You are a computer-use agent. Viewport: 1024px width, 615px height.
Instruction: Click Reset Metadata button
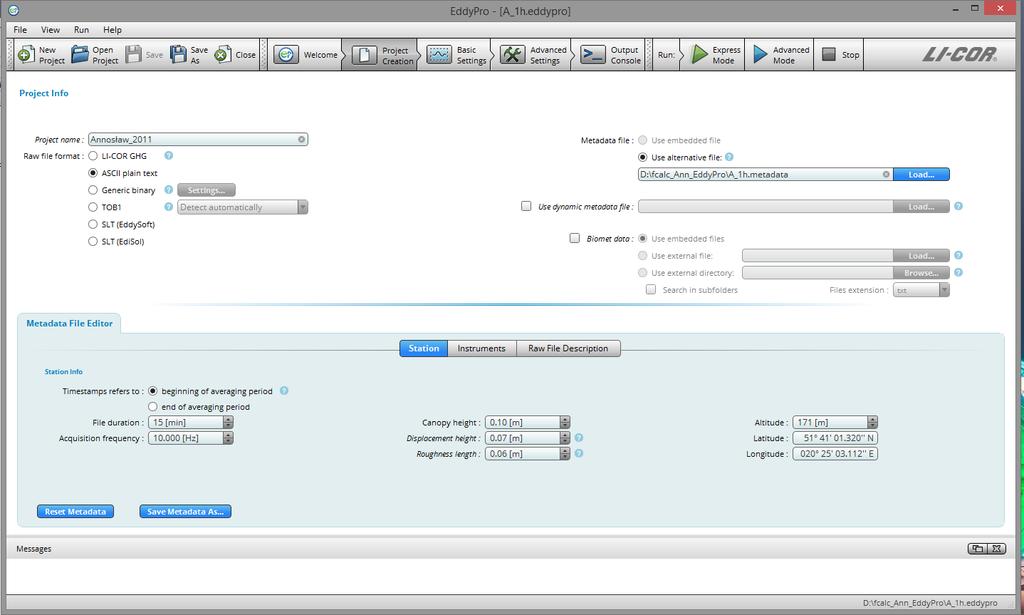[75, 511]
